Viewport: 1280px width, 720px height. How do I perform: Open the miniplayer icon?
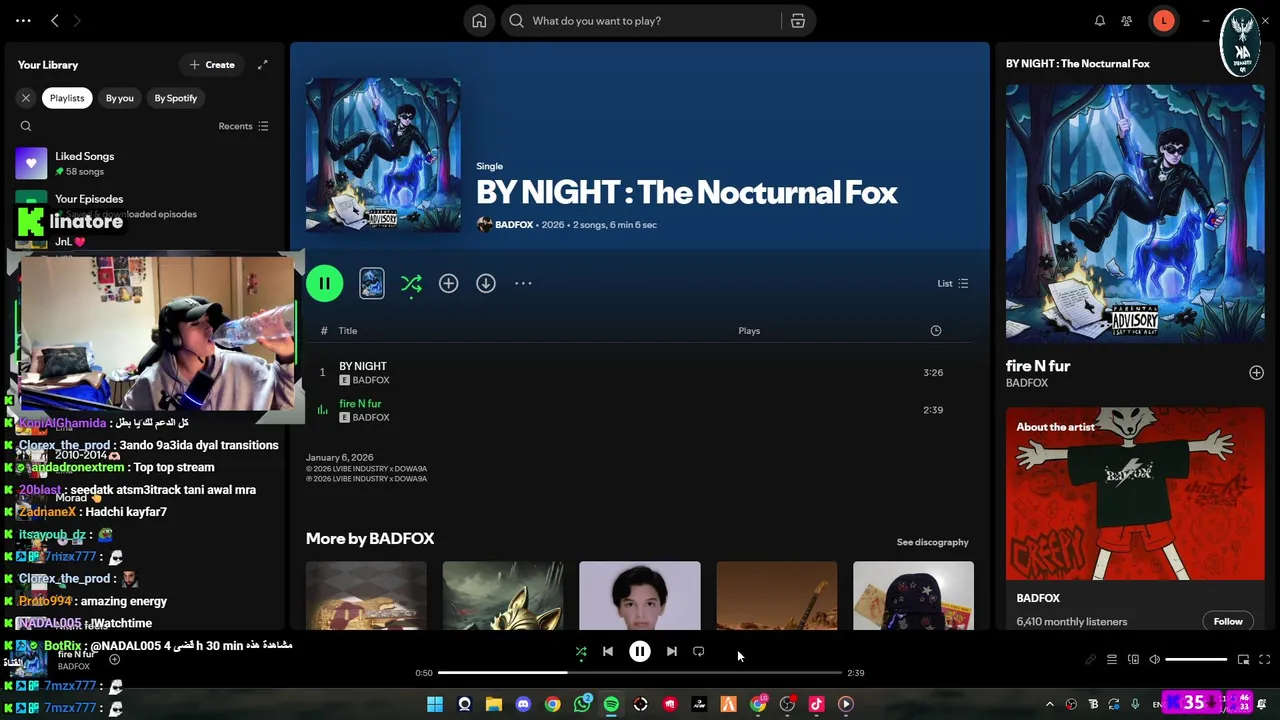(x=1243, y=660)
